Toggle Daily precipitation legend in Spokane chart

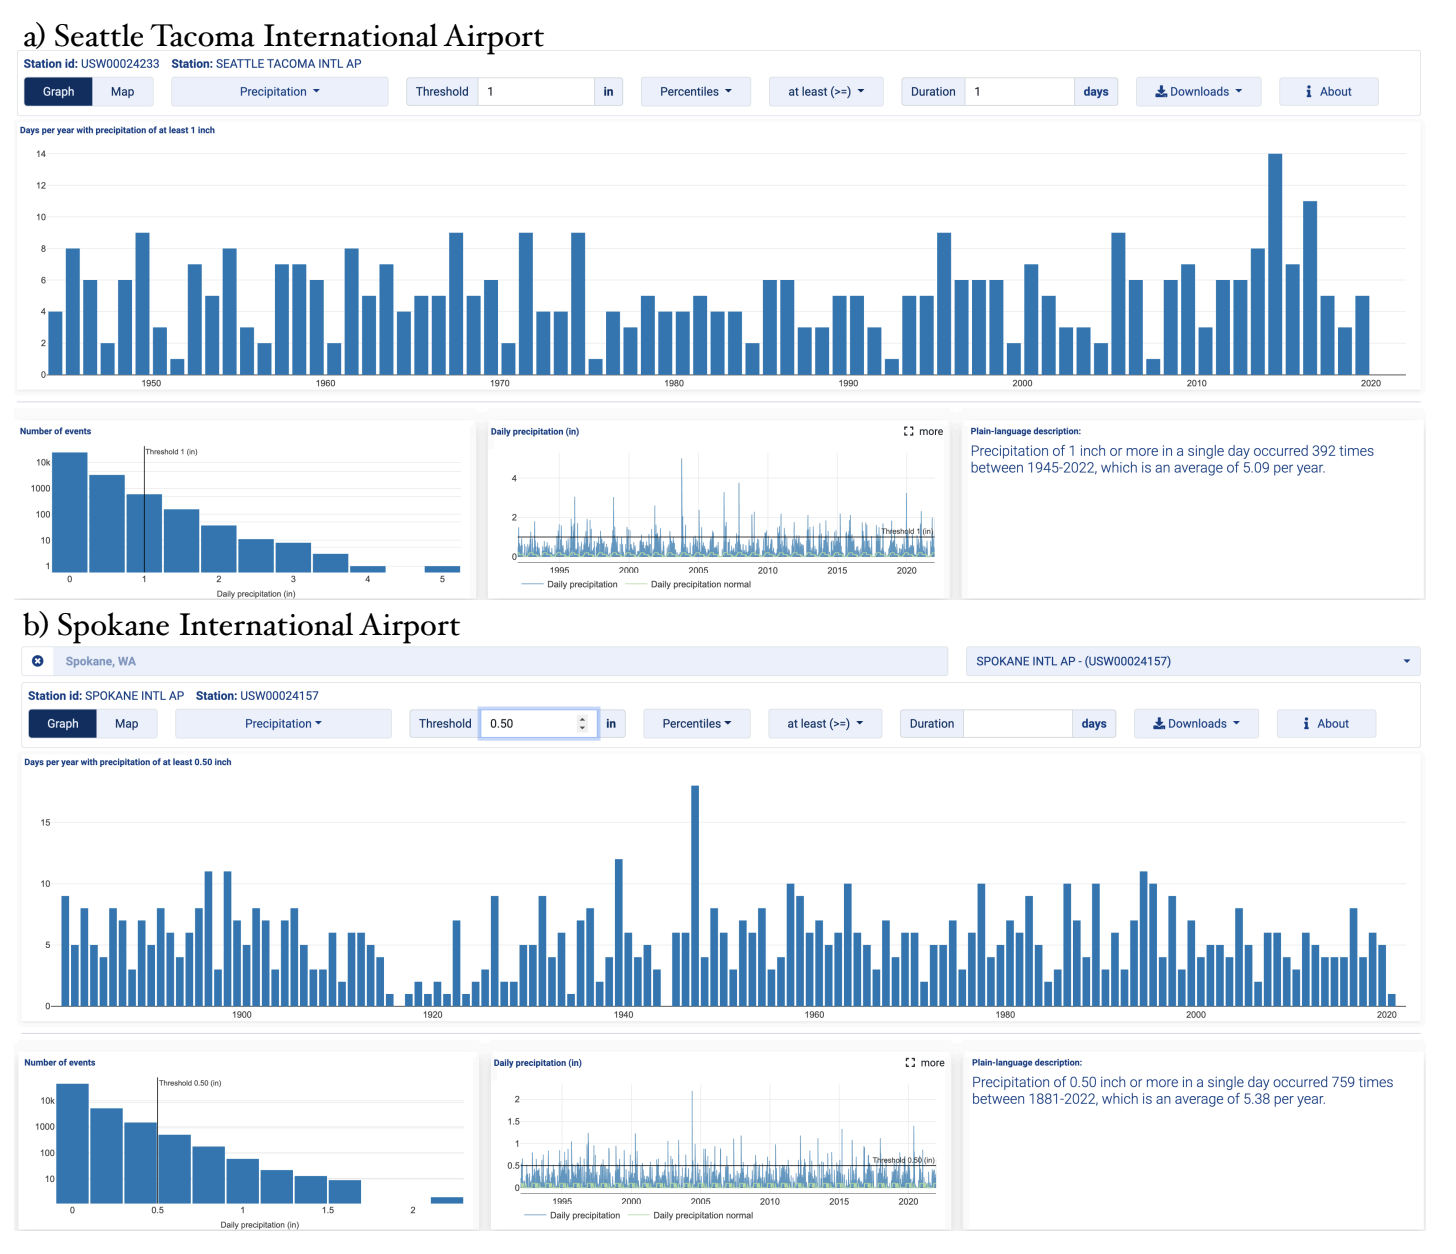pyautogui.click(x=584, y=1216)
